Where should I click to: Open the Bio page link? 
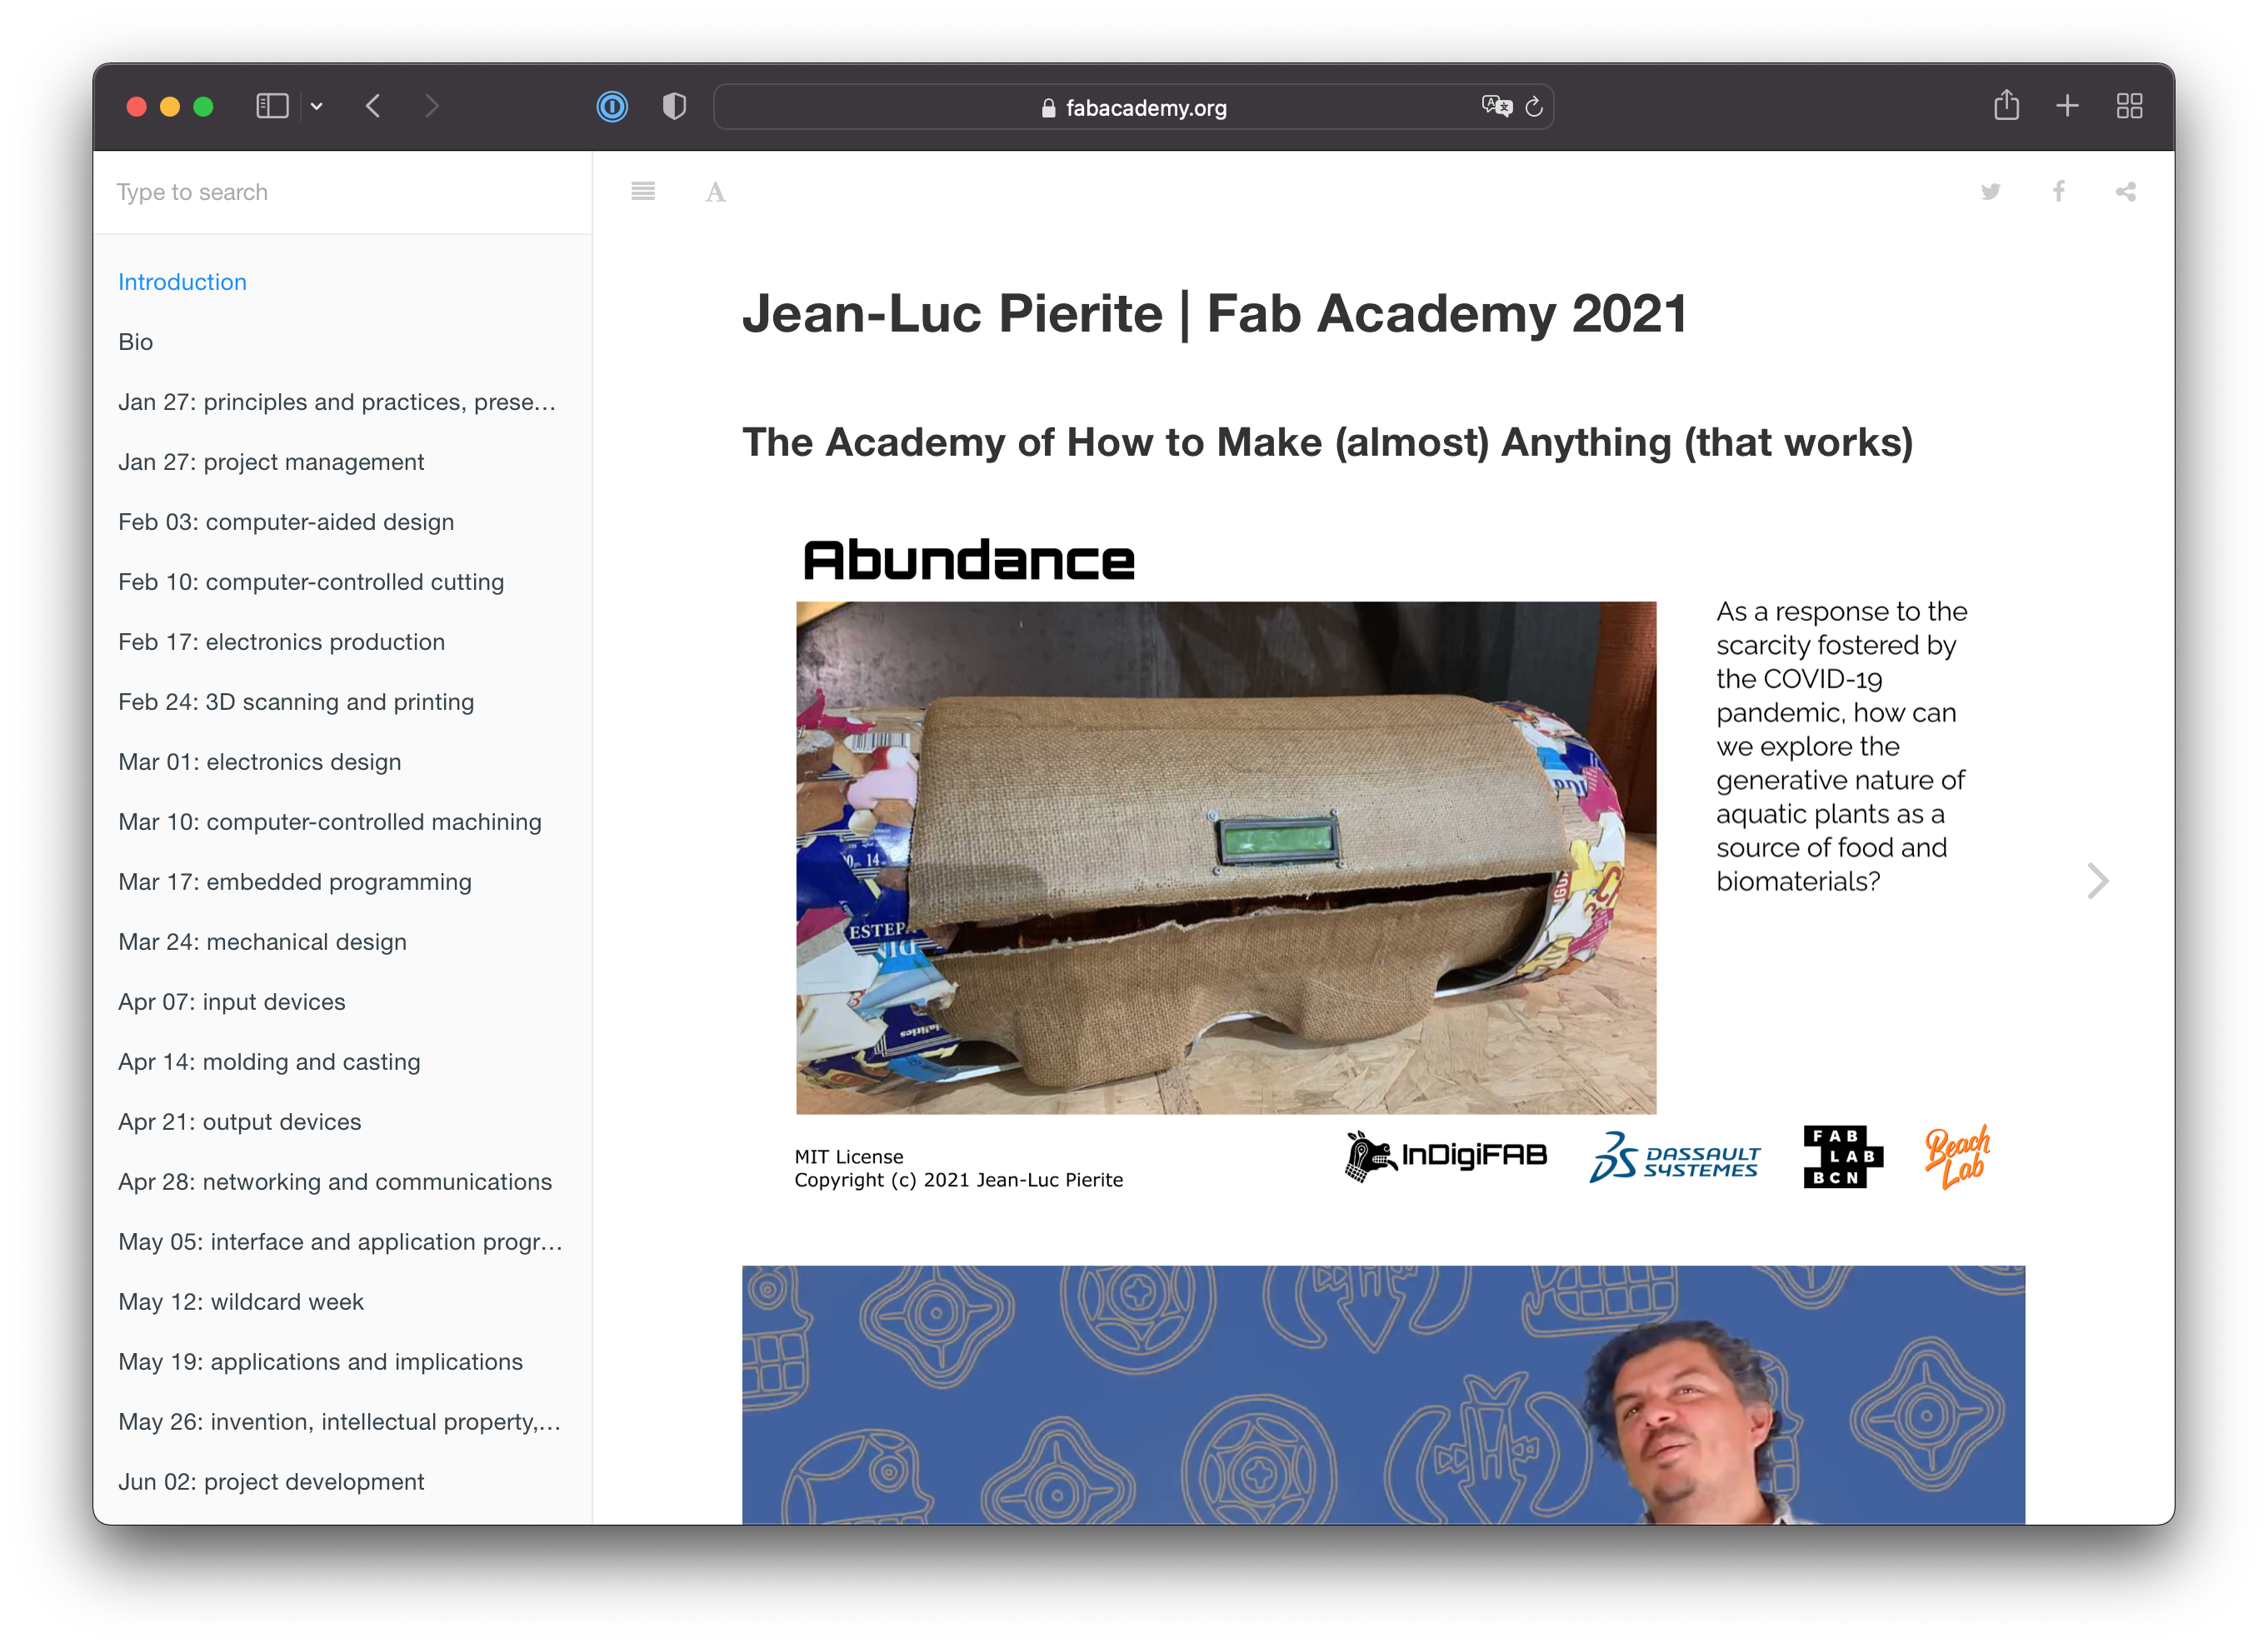pyautogui.click(x=135, y=342)
